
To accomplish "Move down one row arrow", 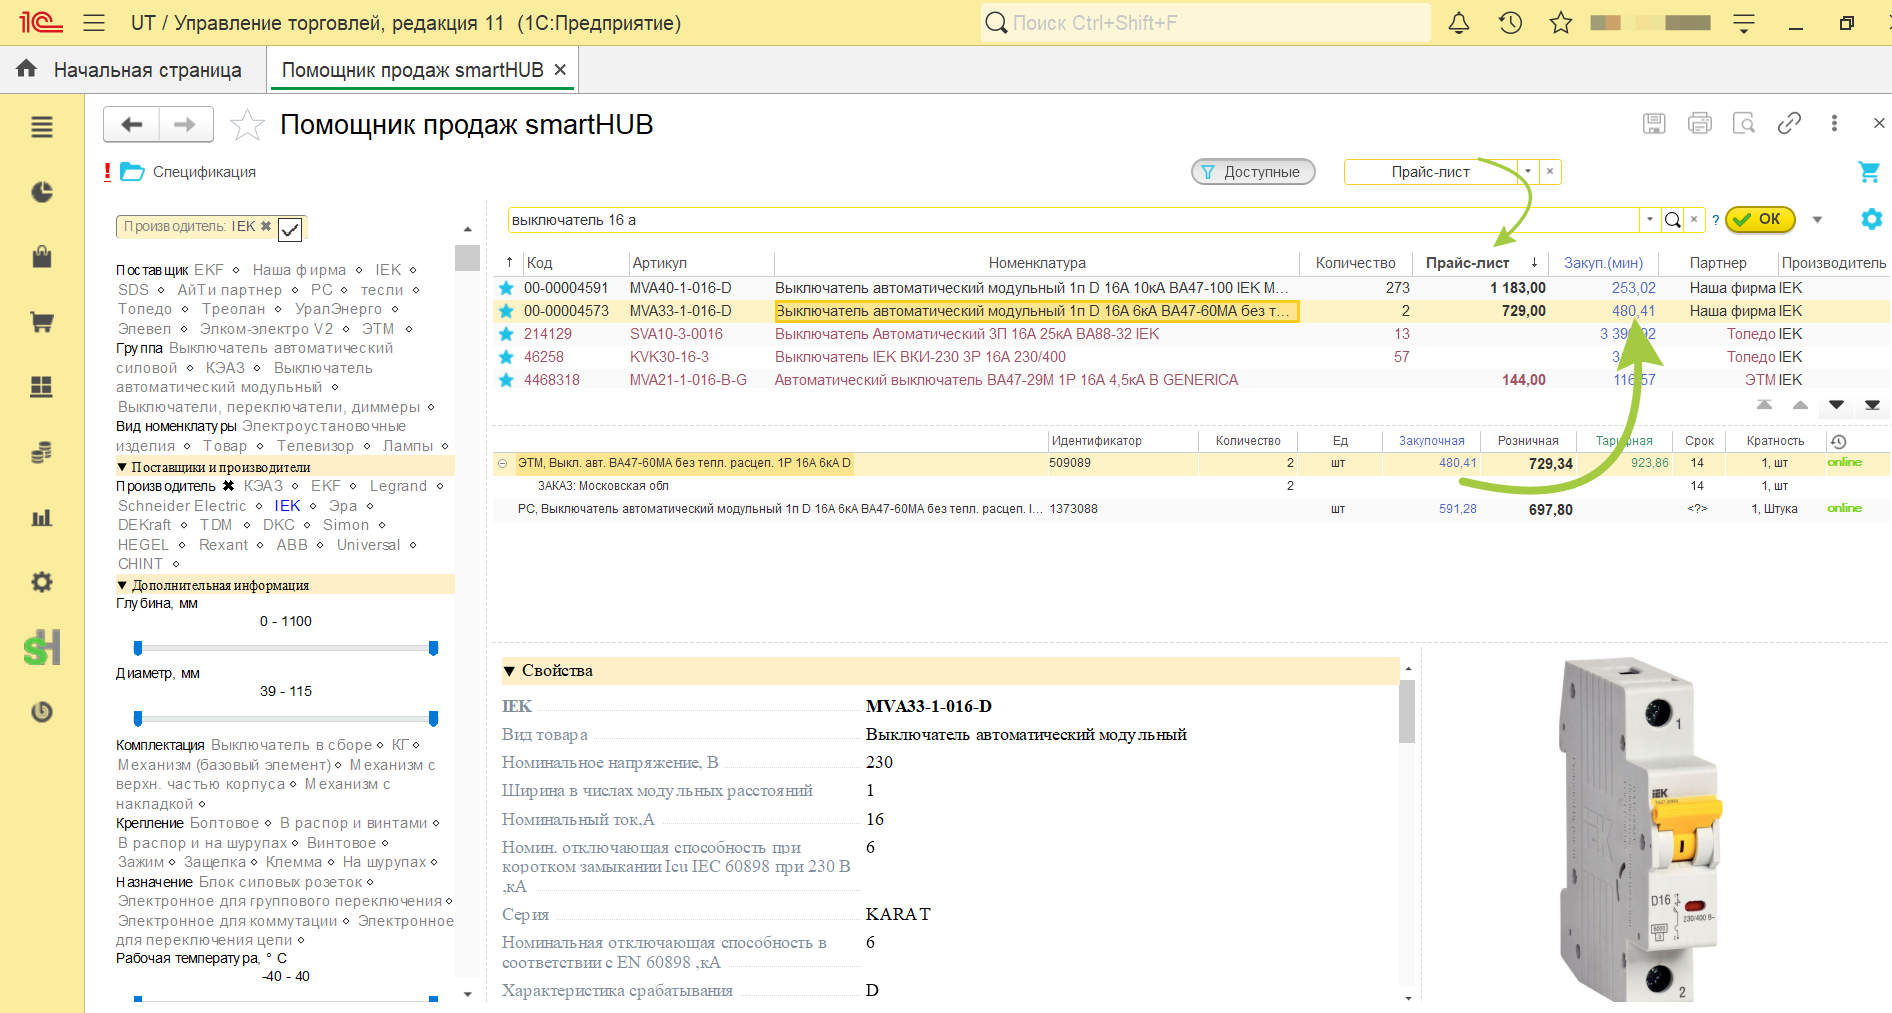I will pyautogui.click(x=1836, y=405).
